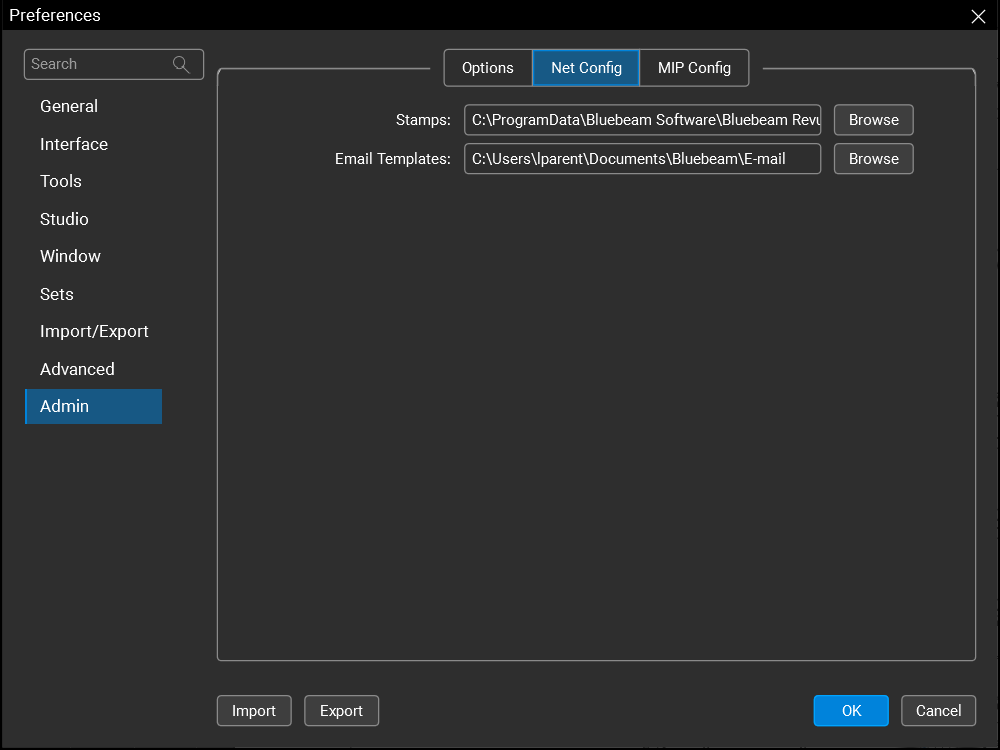The image size is (1000, 750).
Task: Select Import/Export in the sidebar
Action: pos(93,332)
